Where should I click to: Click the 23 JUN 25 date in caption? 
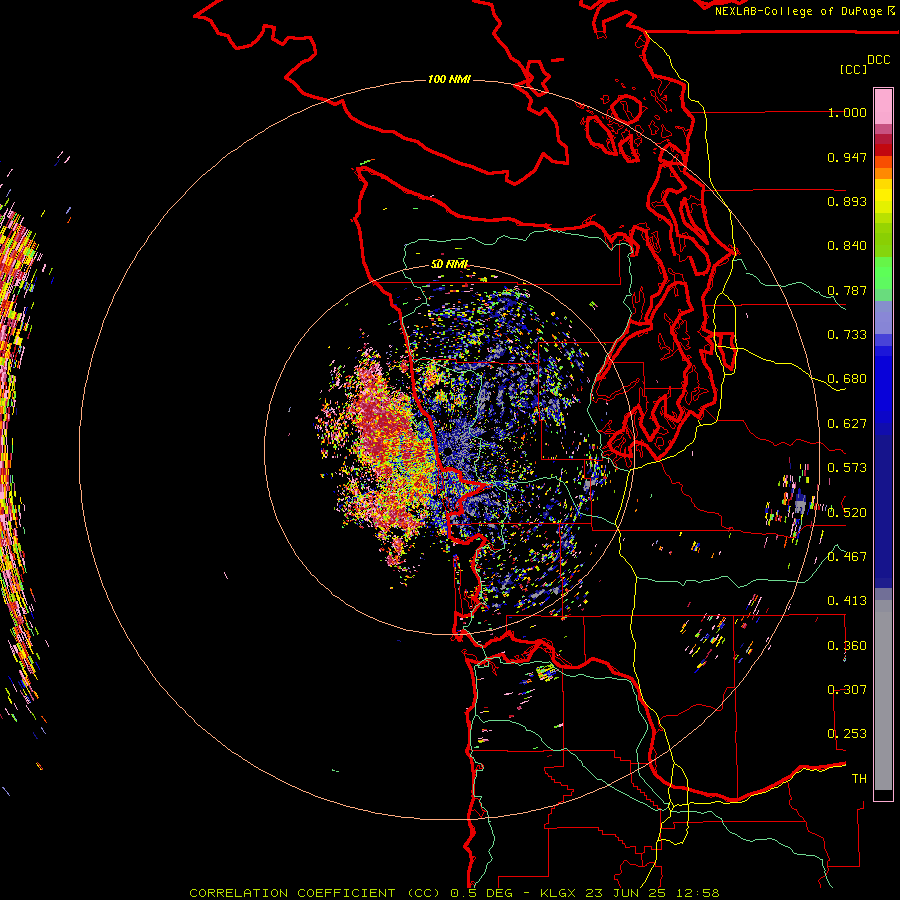pyautogui.click(x=627, y=893)
